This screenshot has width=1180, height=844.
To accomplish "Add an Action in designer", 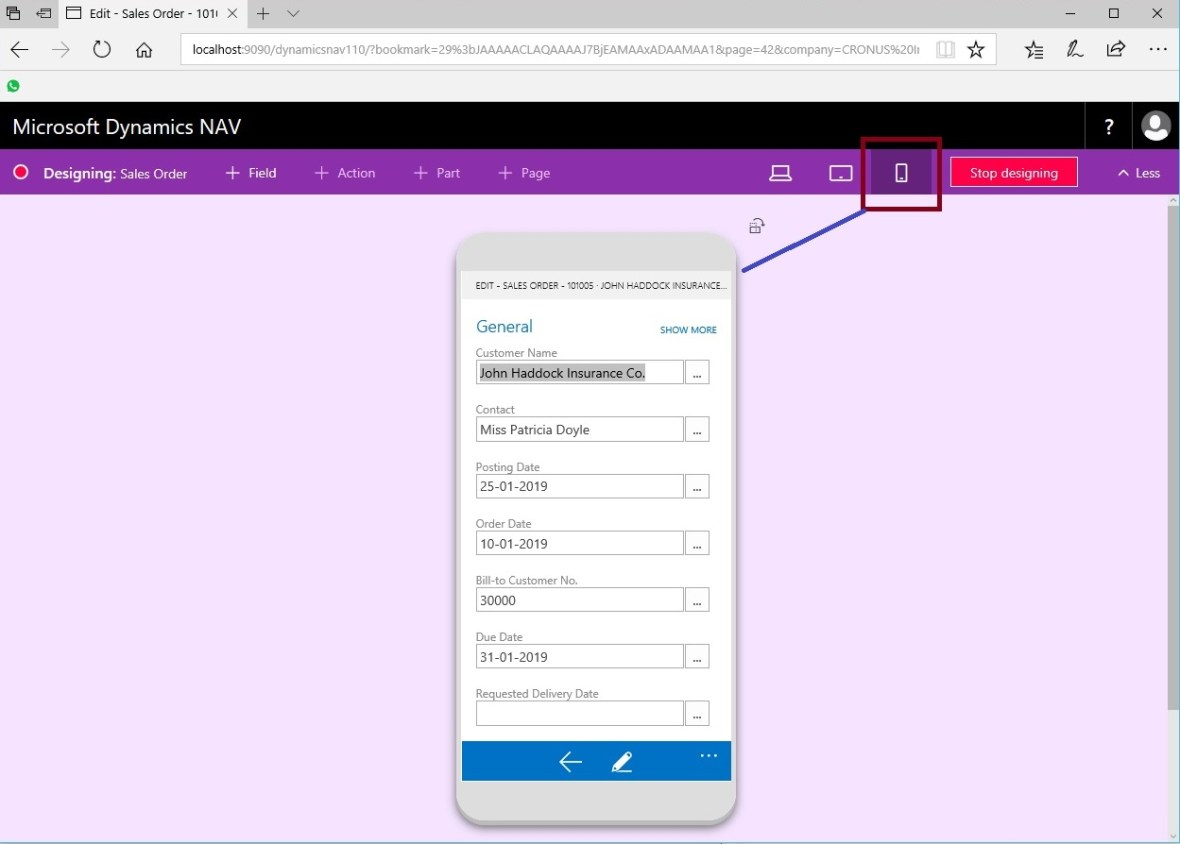I will point(344,173).
